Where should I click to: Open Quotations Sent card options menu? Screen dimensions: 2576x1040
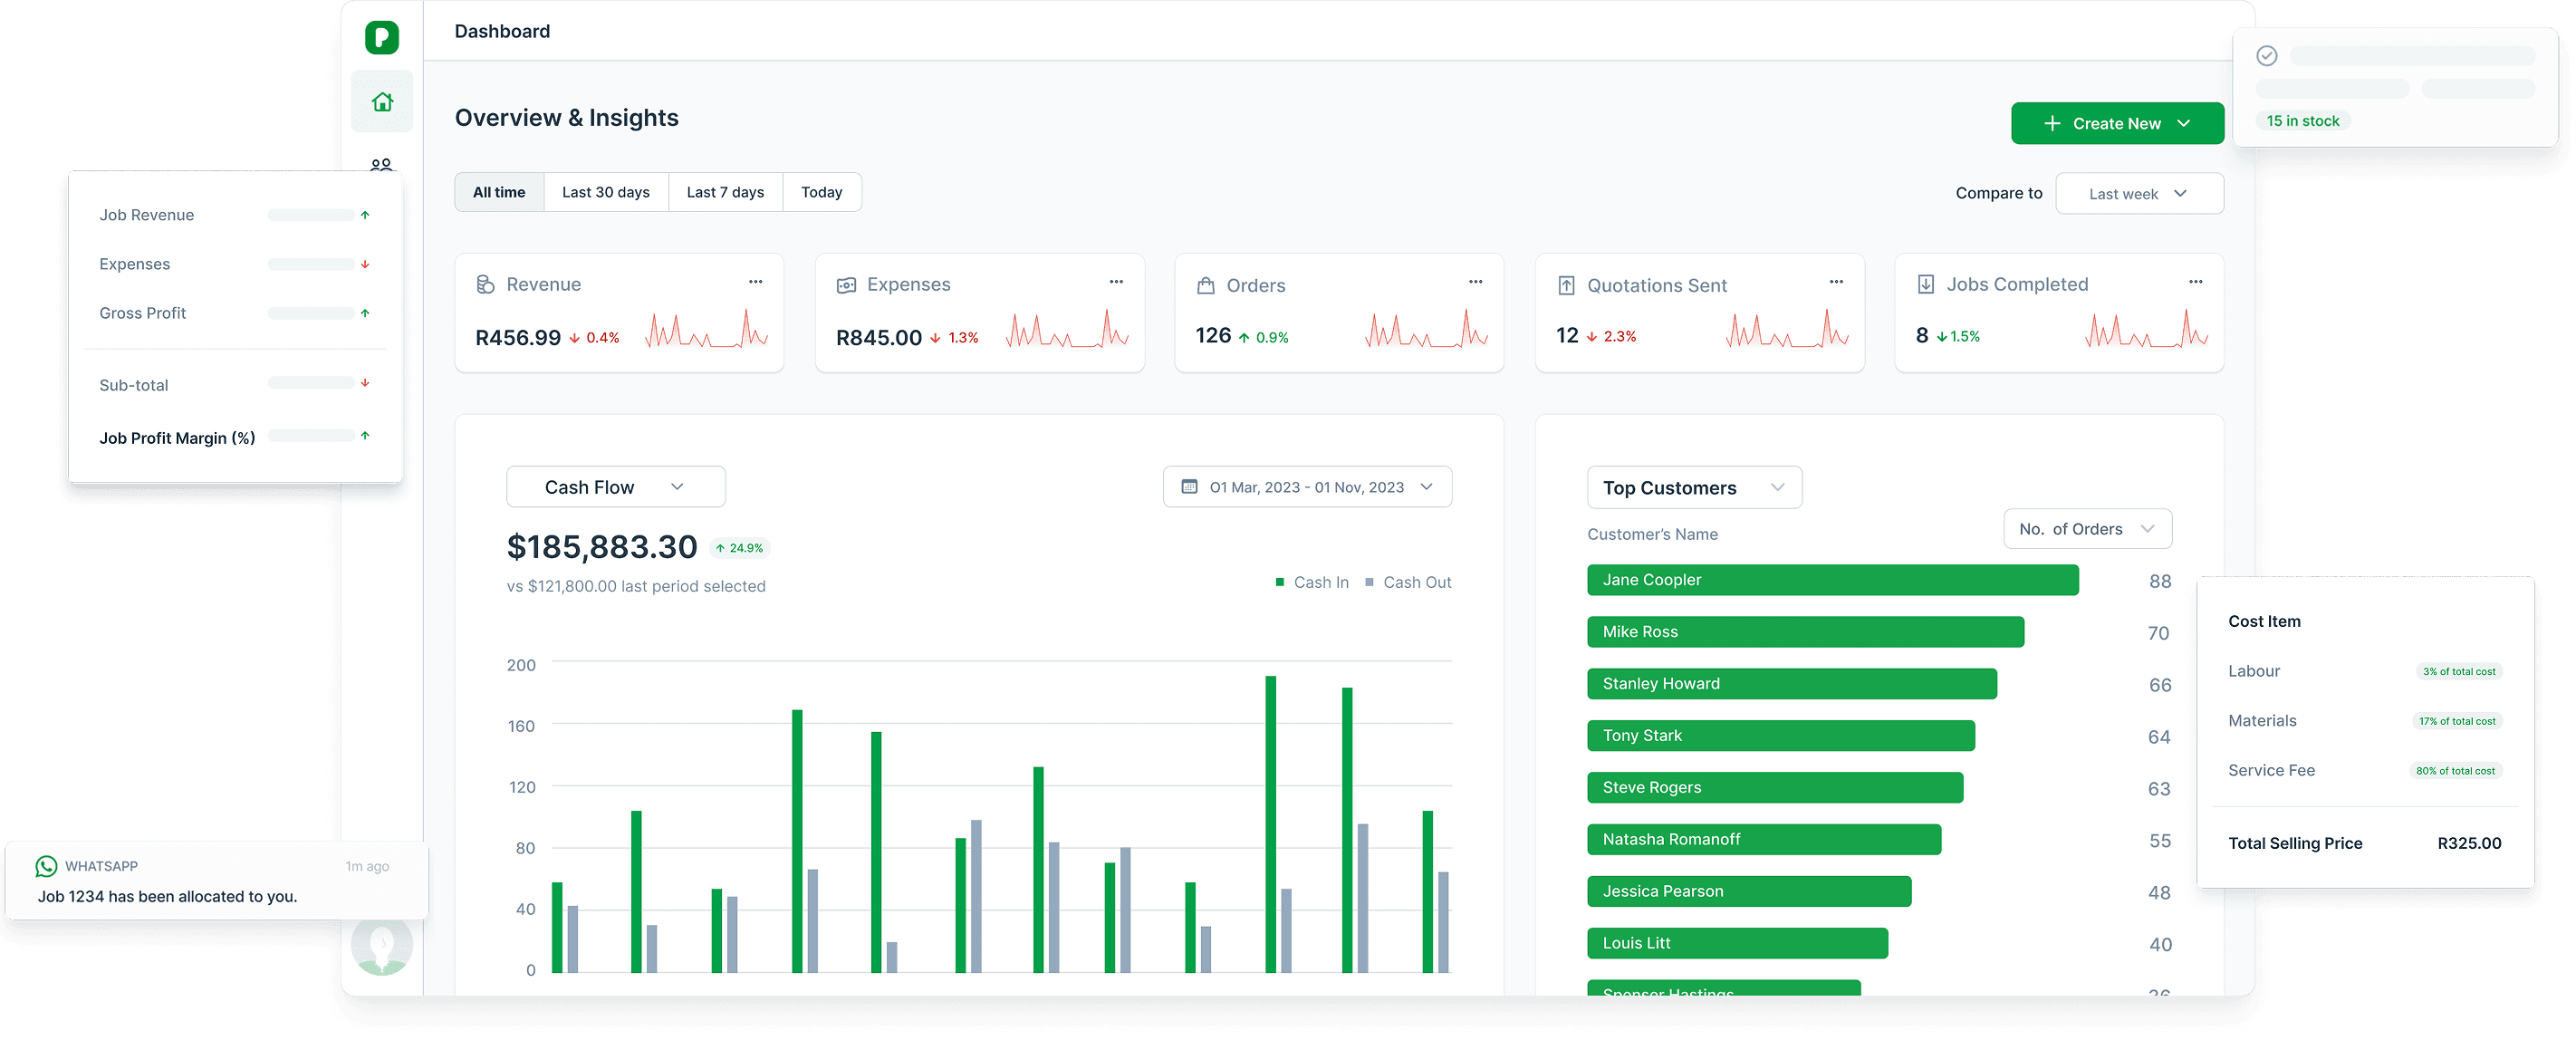pyautogui.click(x=1836, y=282)
